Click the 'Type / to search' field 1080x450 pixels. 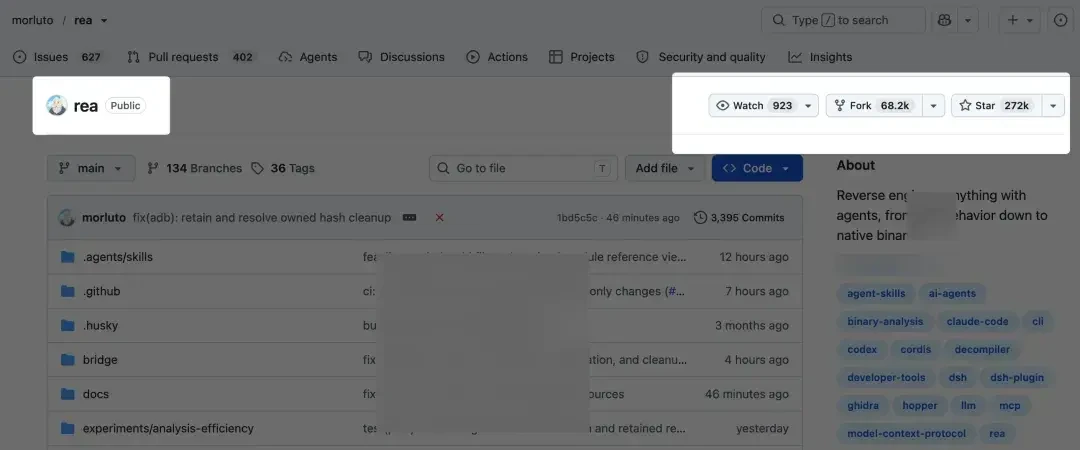(843, 20)
